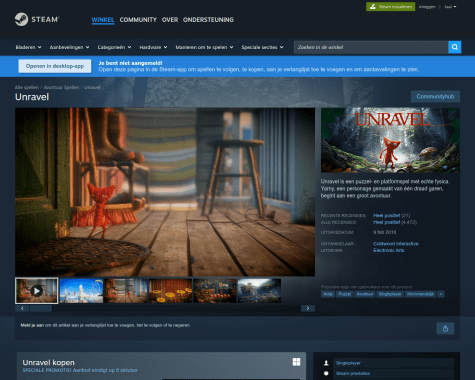Open the OVER tab
This screenshot has height=380, width=475.
pos(170,20)
